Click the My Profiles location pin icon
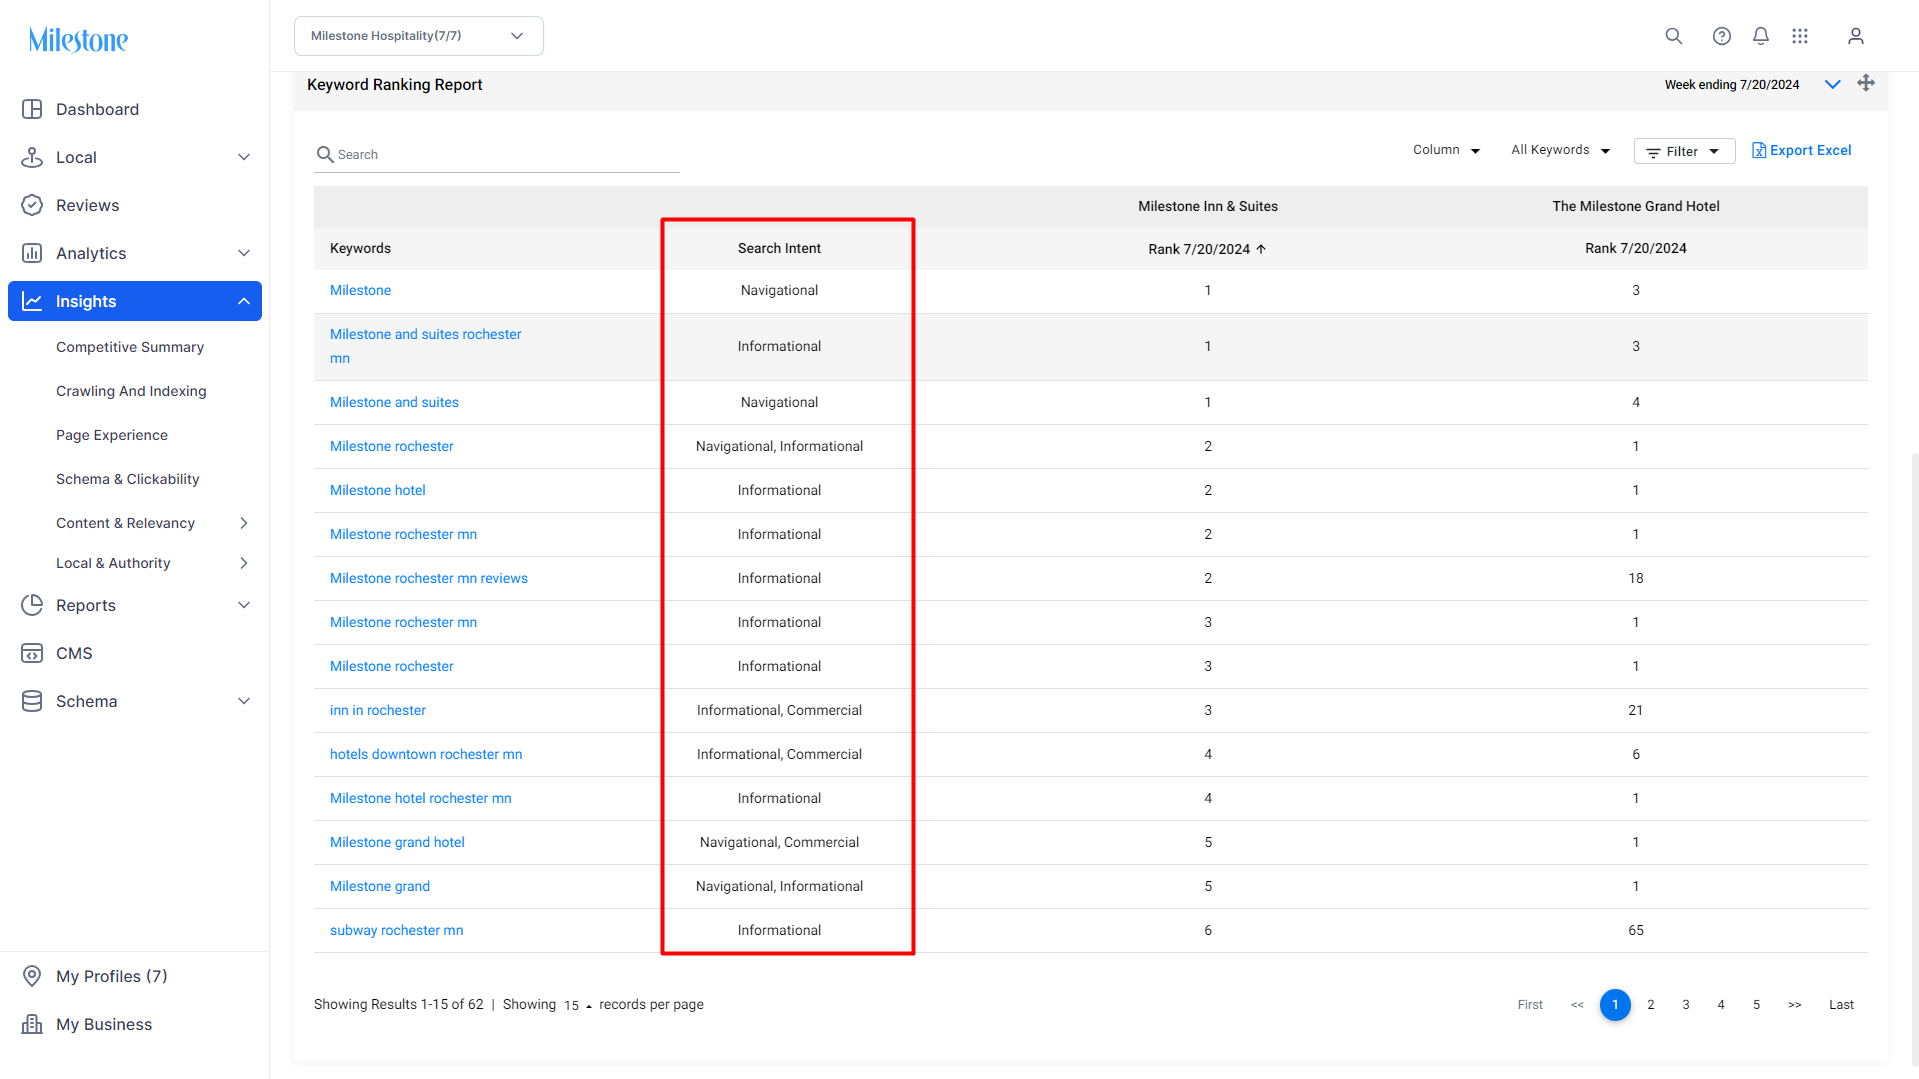Screen dimensions: 1919x1079 tap(32, 976)
